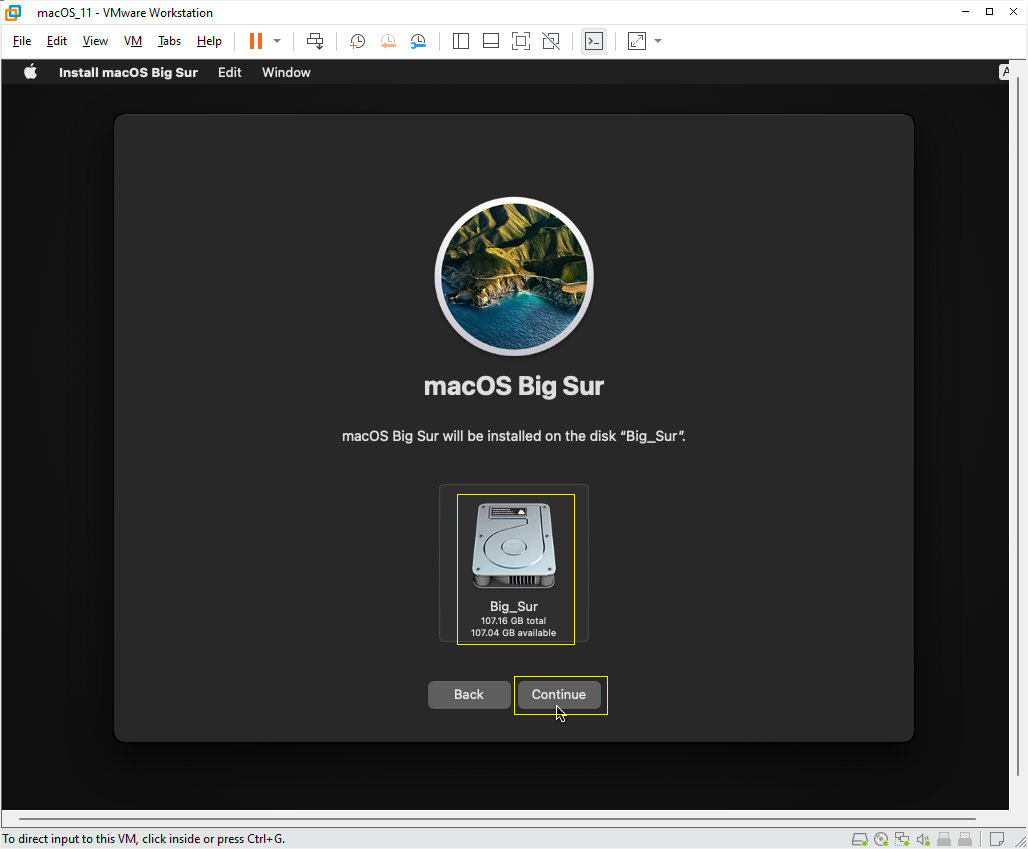The image size is (1028, 849).
Task: Close the VMware Workstation window
Action: pos(1013,12)
